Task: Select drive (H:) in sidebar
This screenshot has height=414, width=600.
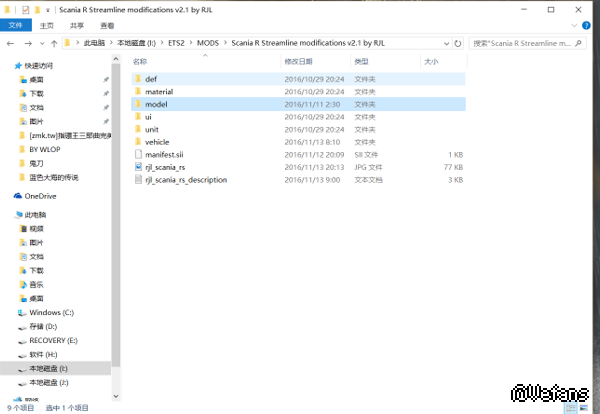Action: (43, 355)
